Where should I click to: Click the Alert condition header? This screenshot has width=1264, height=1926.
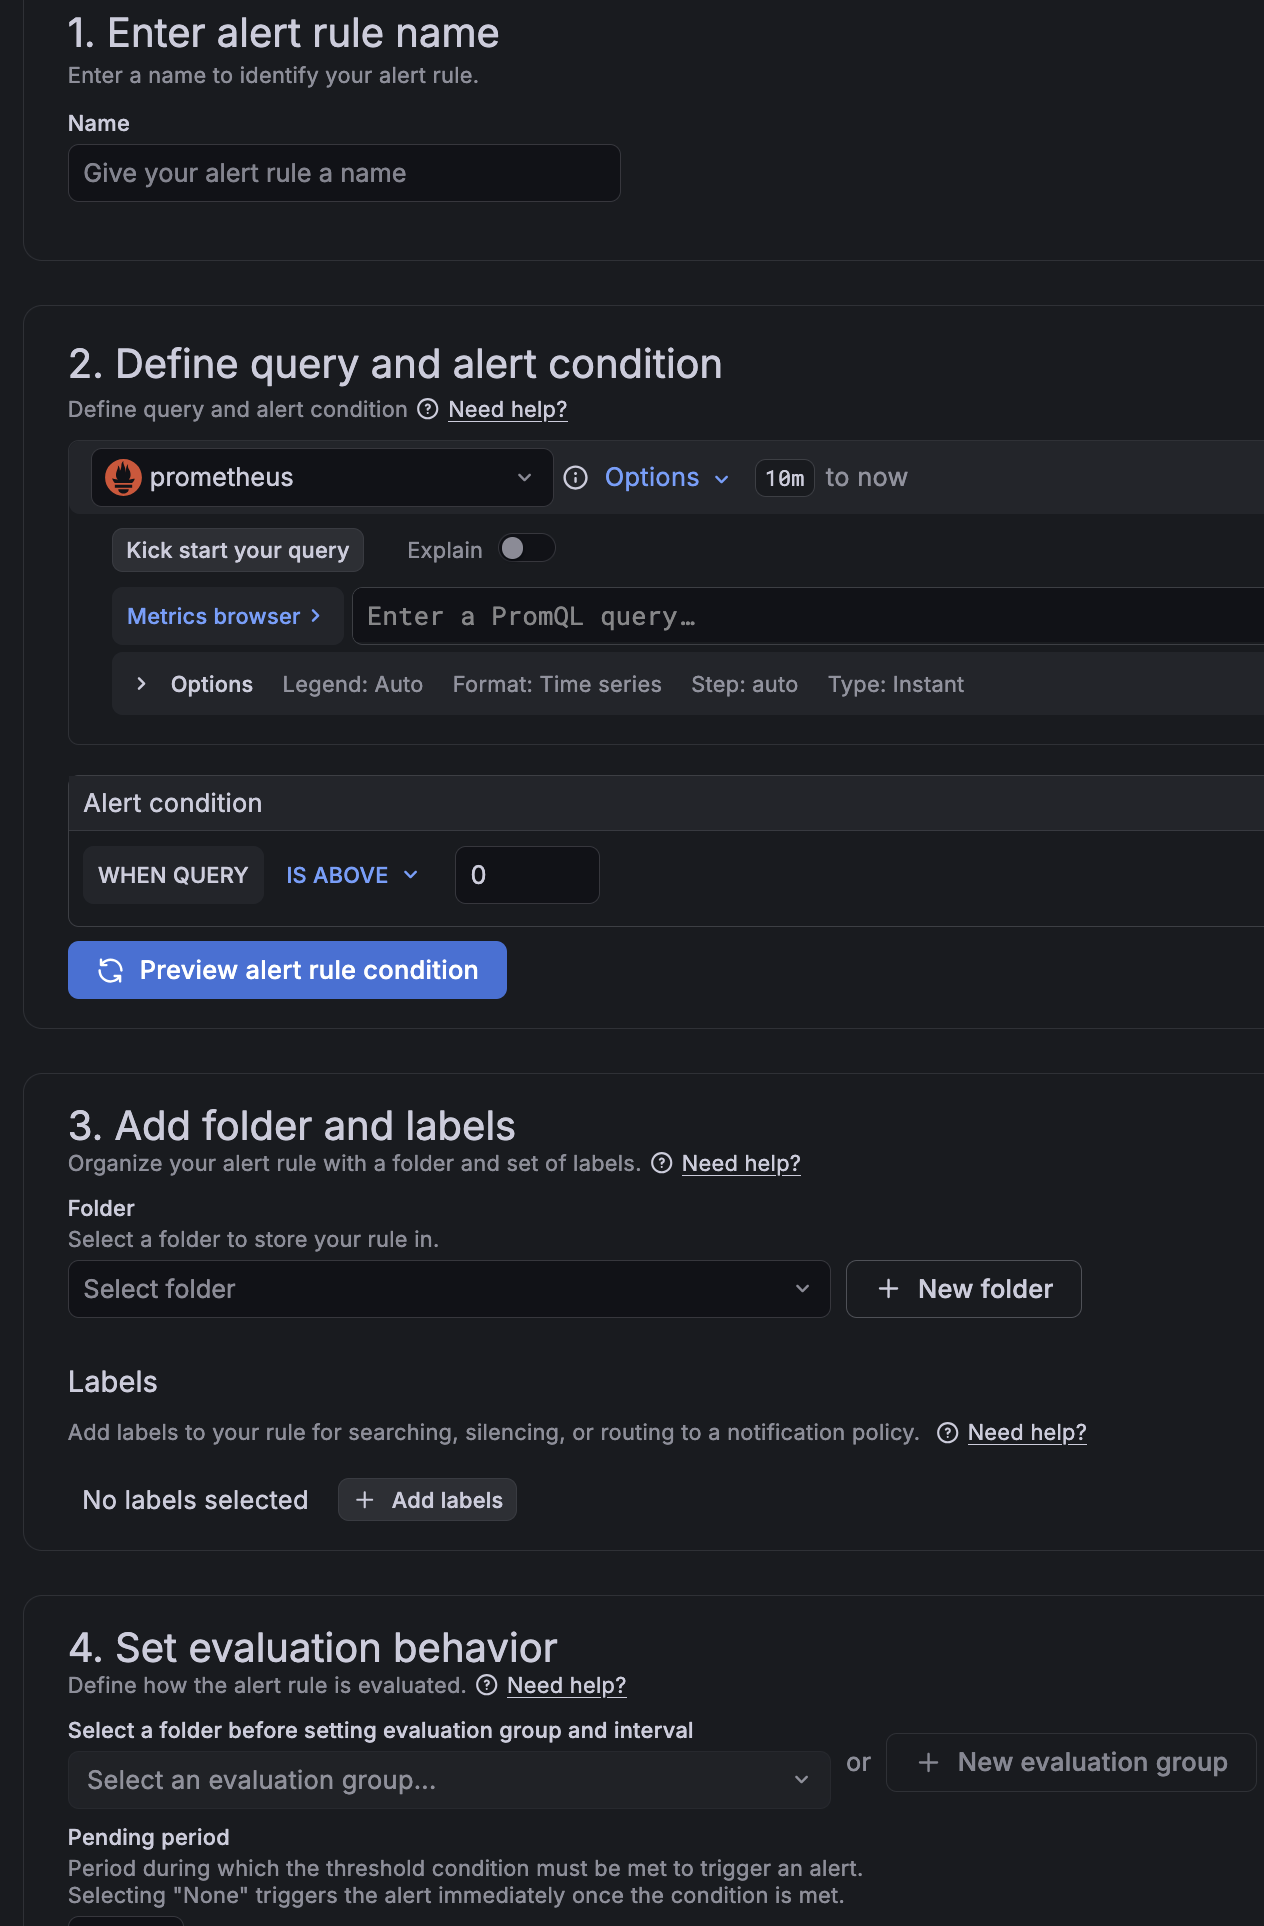[x=173, y=803]
